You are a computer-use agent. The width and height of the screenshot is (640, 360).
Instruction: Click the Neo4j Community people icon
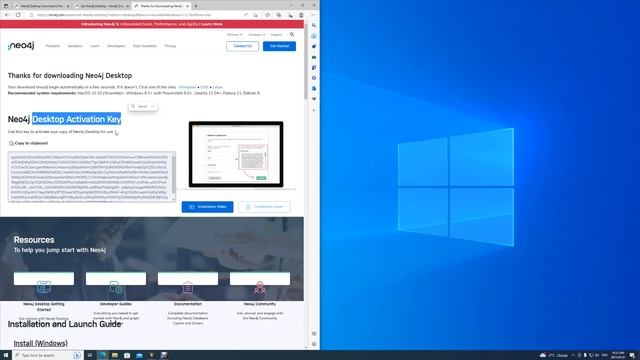(x=260, y=287)
